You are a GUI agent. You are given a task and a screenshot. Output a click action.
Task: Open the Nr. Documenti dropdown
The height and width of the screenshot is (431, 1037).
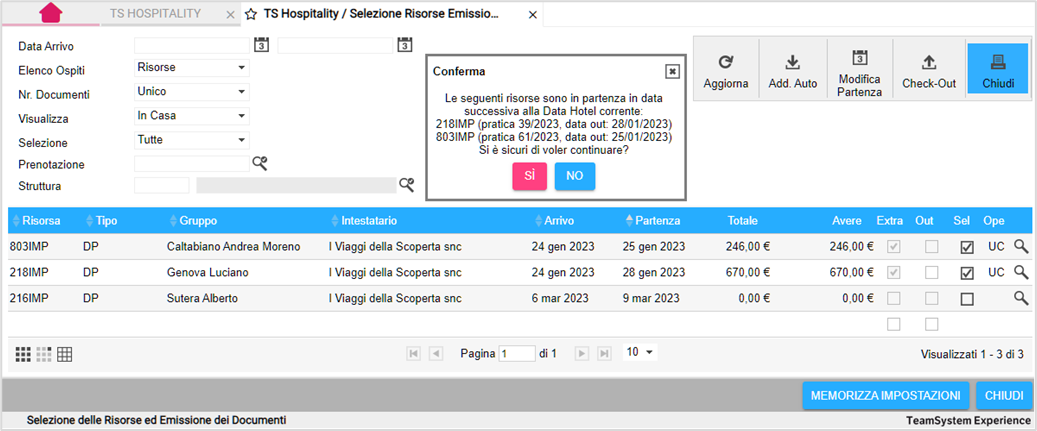[x=192, y=92]
